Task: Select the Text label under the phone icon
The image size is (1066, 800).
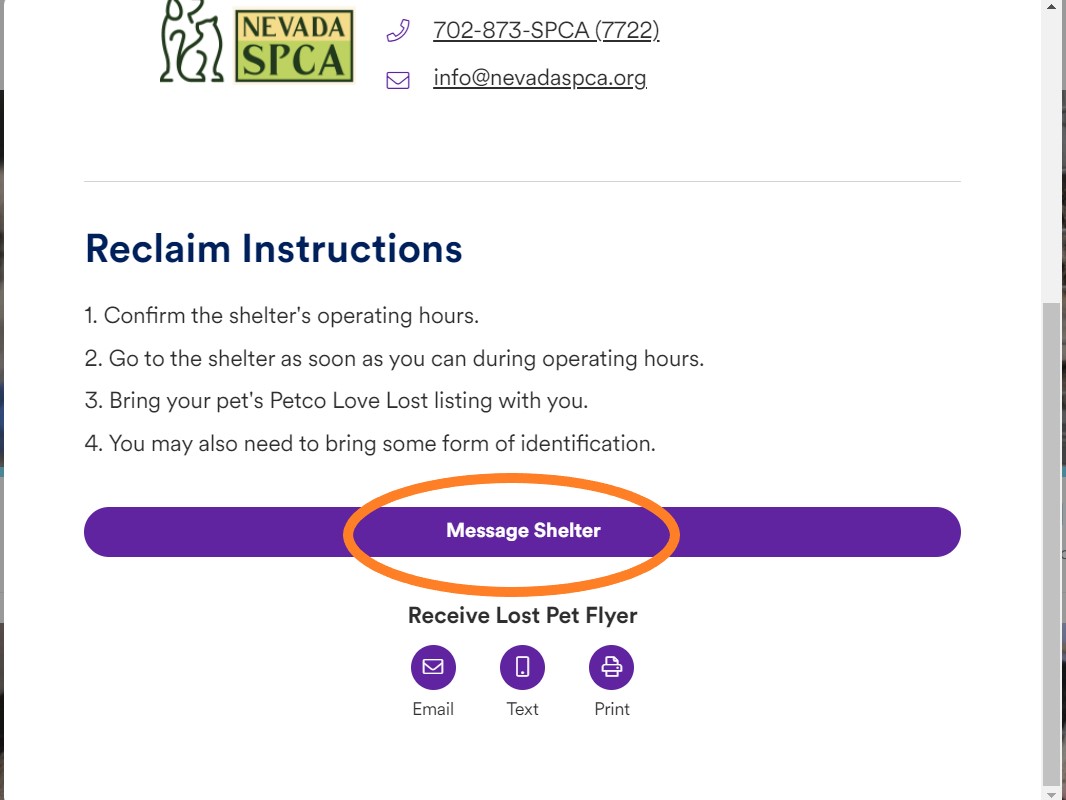Action: coord(522,709)
